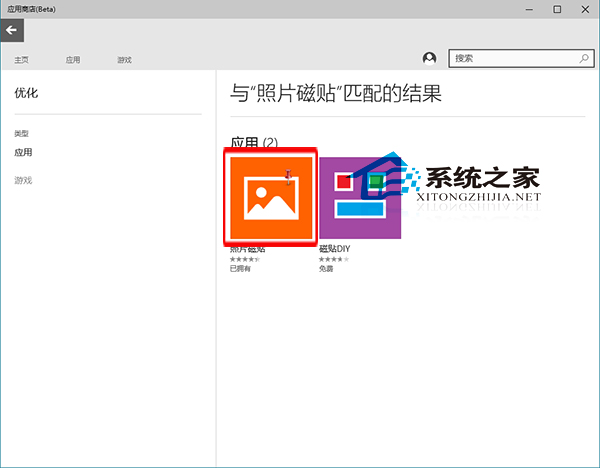Go back with the arrow button
The image size is (600, 468).
click(x=12, y=30)
